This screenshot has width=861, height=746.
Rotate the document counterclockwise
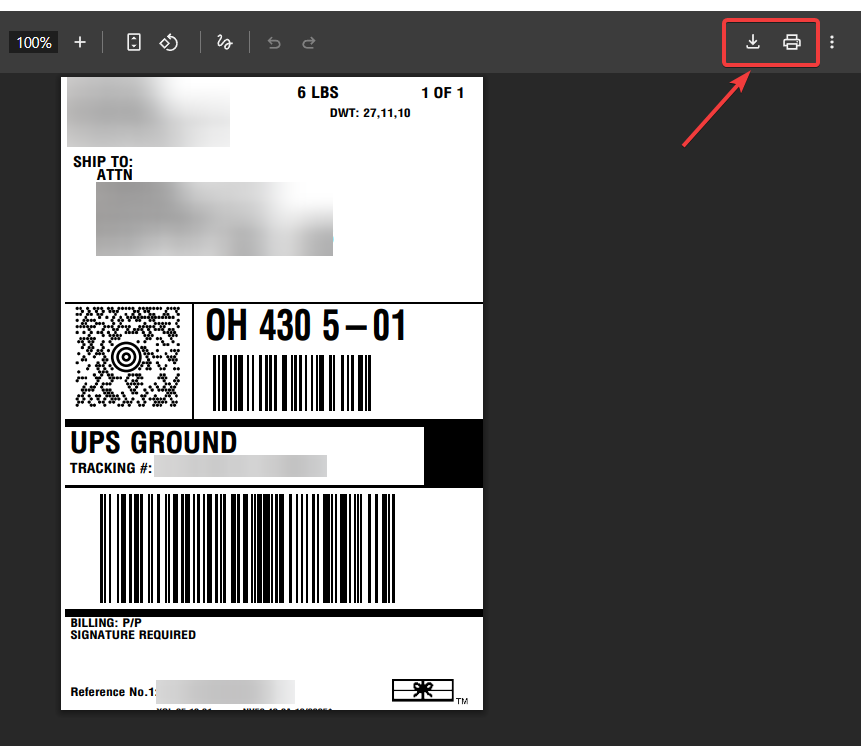169,42
